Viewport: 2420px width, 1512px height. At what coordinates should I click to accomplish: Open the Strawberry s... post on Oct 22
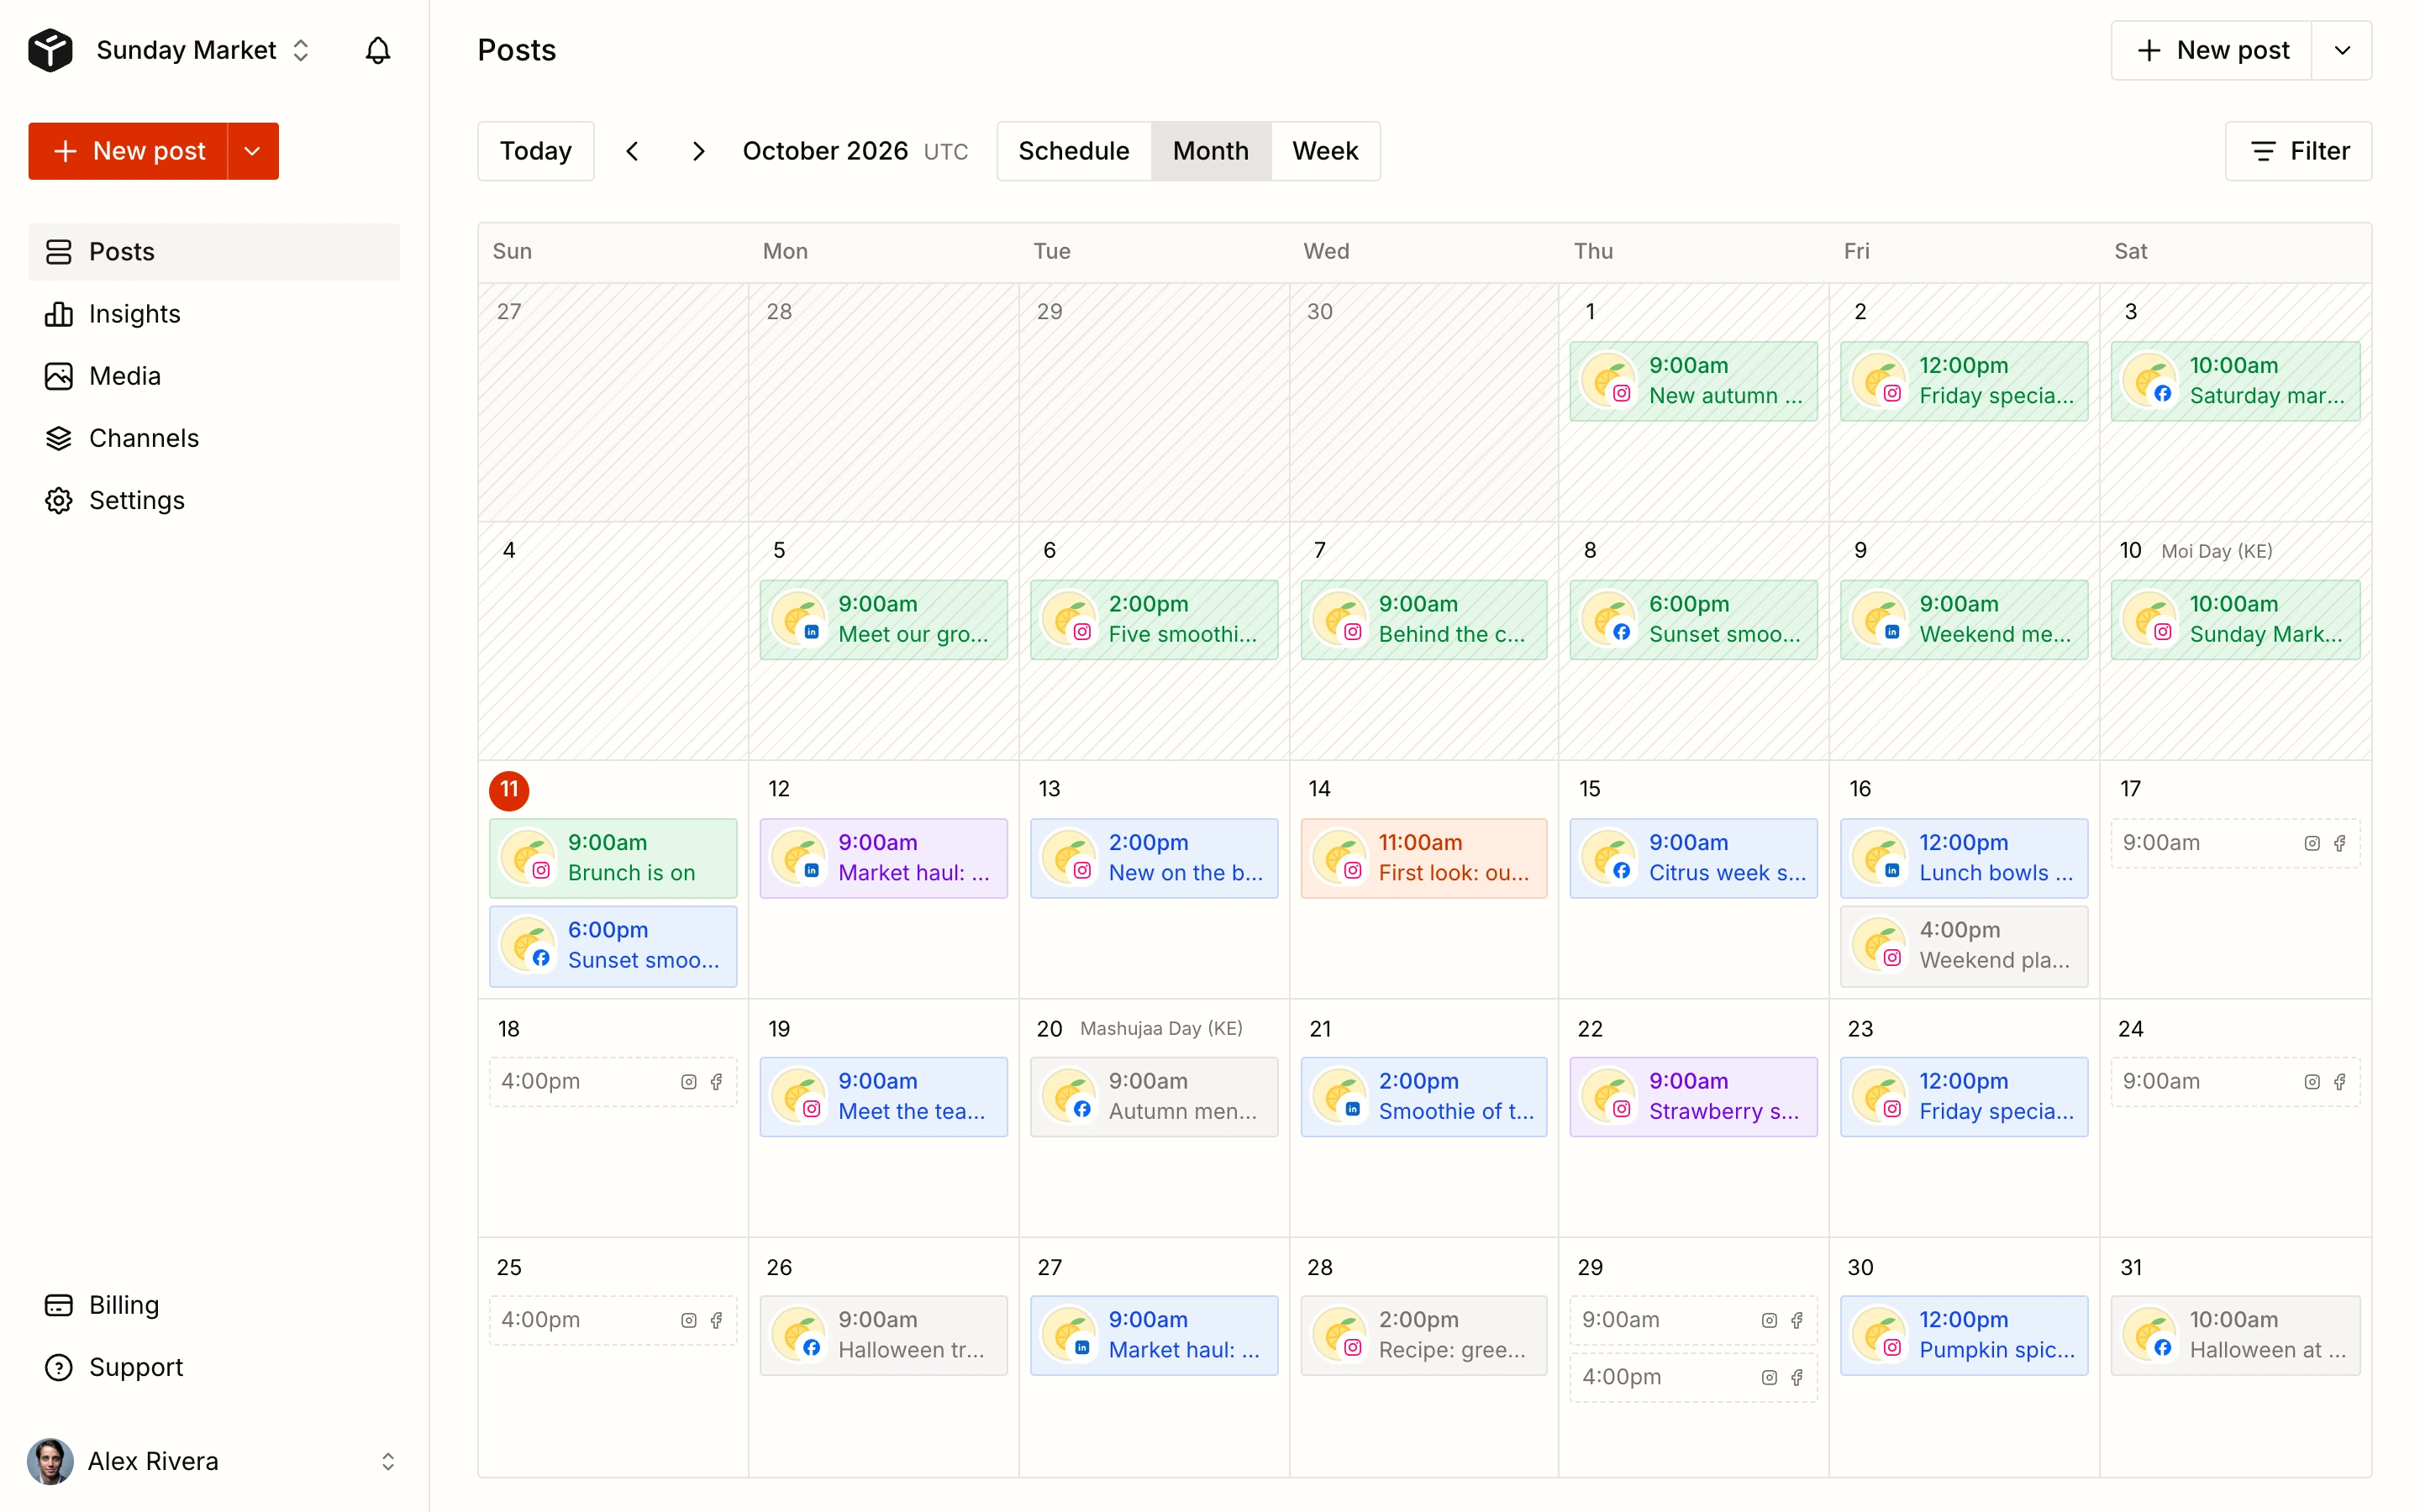pyautogui.click(x=1693, y=1097)
